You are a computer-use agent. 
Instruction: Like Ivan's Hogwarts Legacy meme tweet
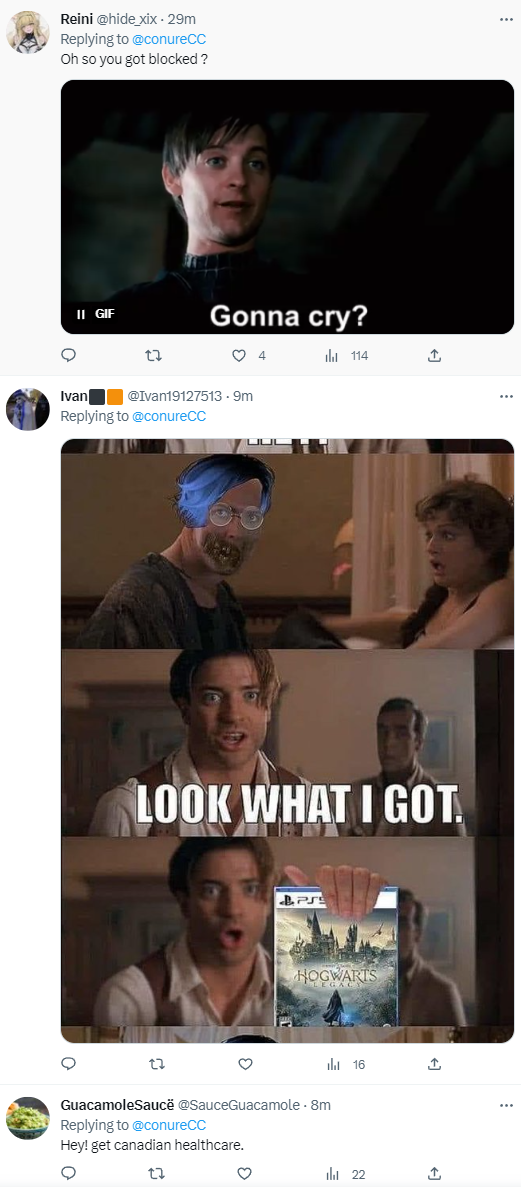coord(245,1064)
